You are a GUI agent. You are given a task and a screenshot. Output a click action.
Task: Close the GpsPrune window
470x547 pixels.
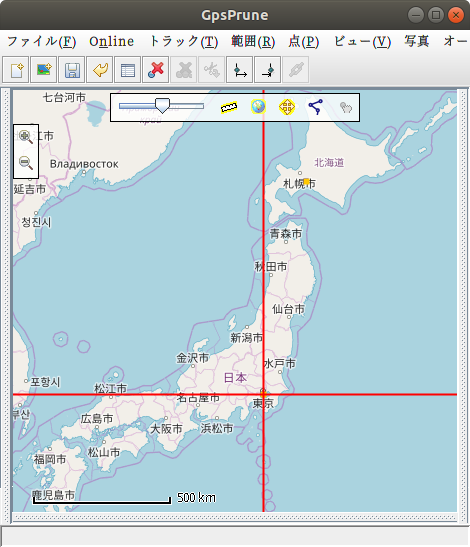click(456, 15)
